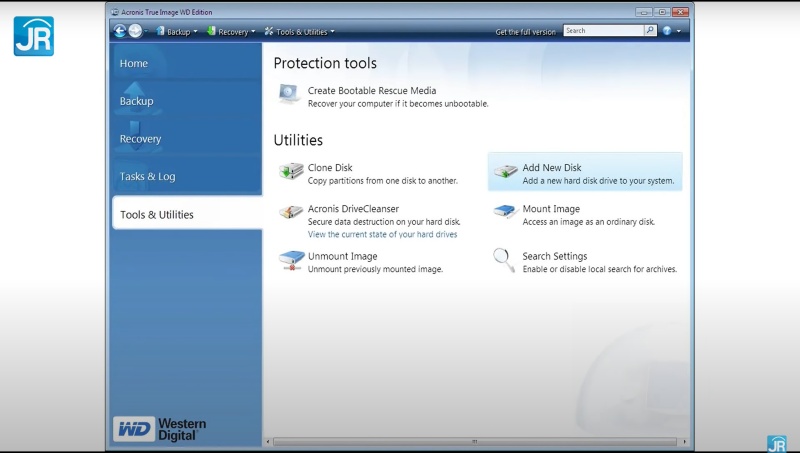
Task: Click the Create Bootable Rescue Media icon
Action: point(289,94)
